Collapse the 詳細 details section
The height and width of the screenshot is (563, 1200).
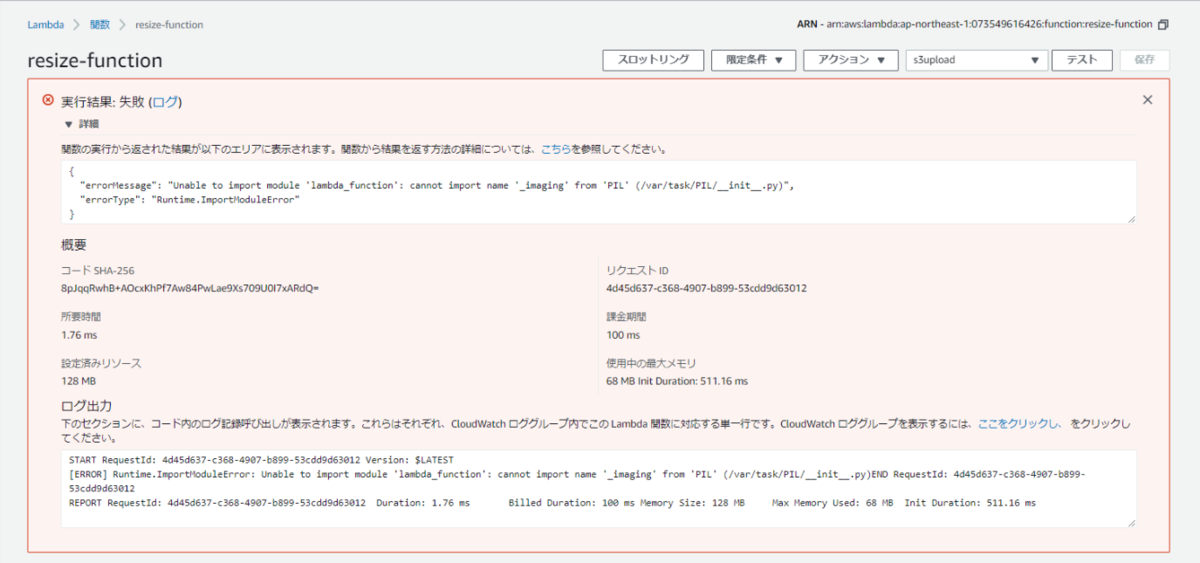[81, 124]
